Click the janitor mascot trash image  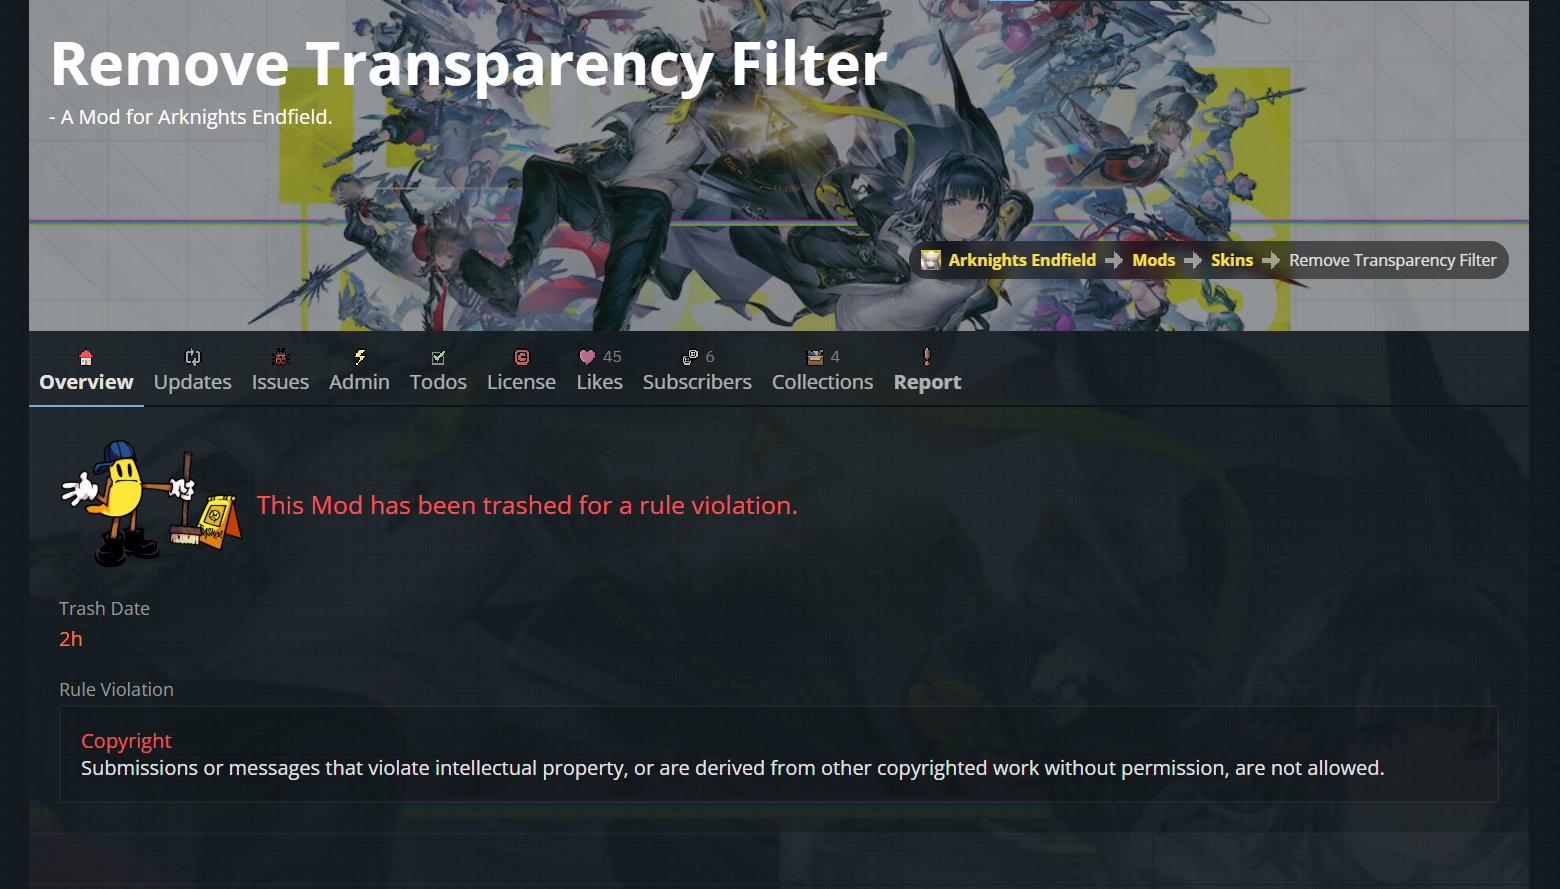pos(152,503)
